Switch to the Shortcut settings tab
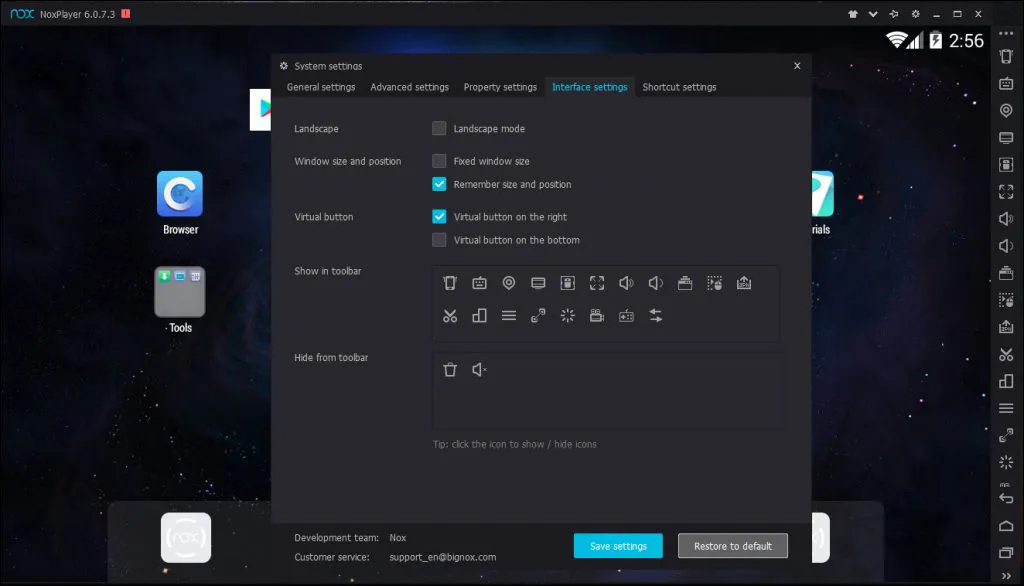Viewport: 1024px width, 586px height. pos(679,87)
